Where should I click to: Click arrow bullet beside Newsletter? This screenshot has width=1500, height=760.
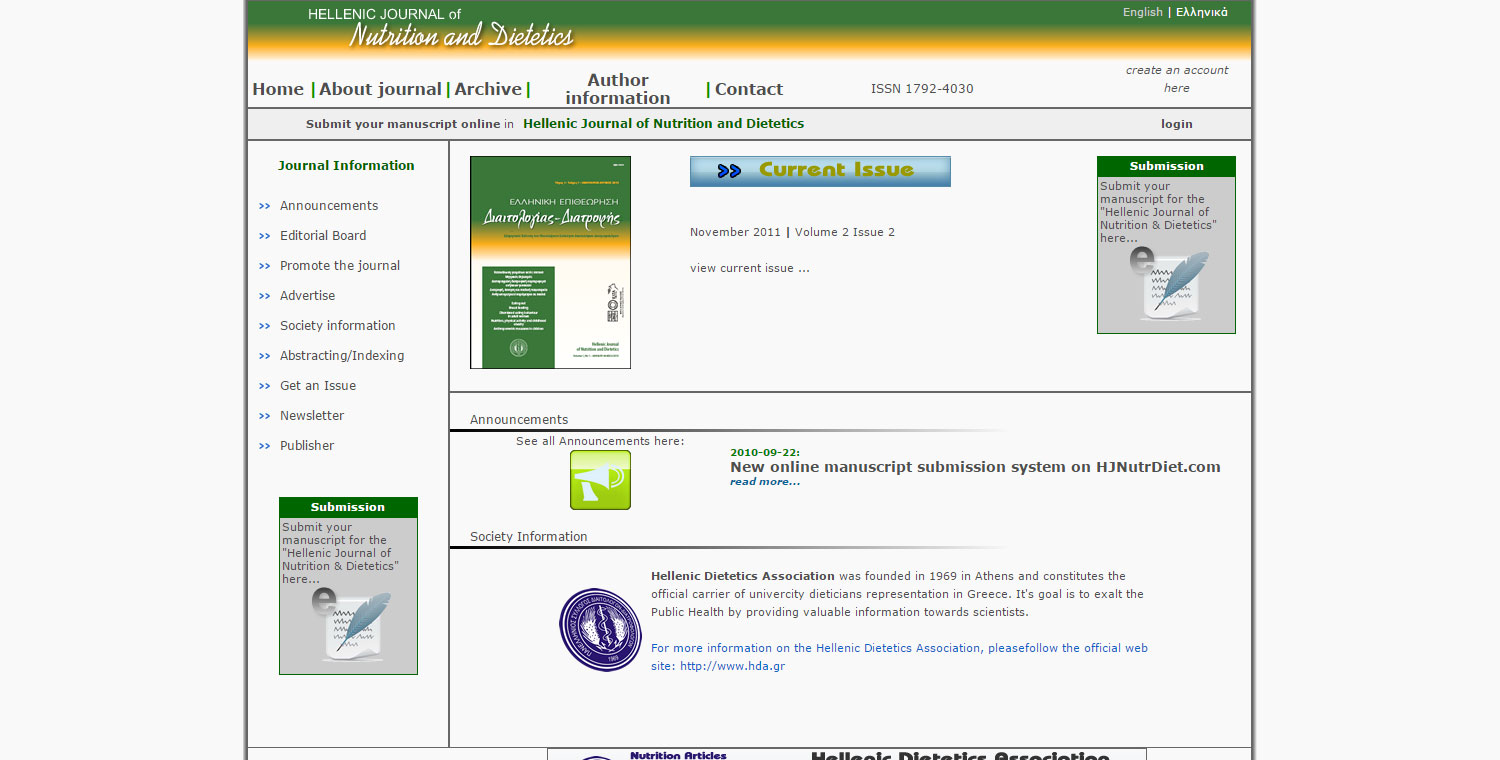click(x=265, y=416)
